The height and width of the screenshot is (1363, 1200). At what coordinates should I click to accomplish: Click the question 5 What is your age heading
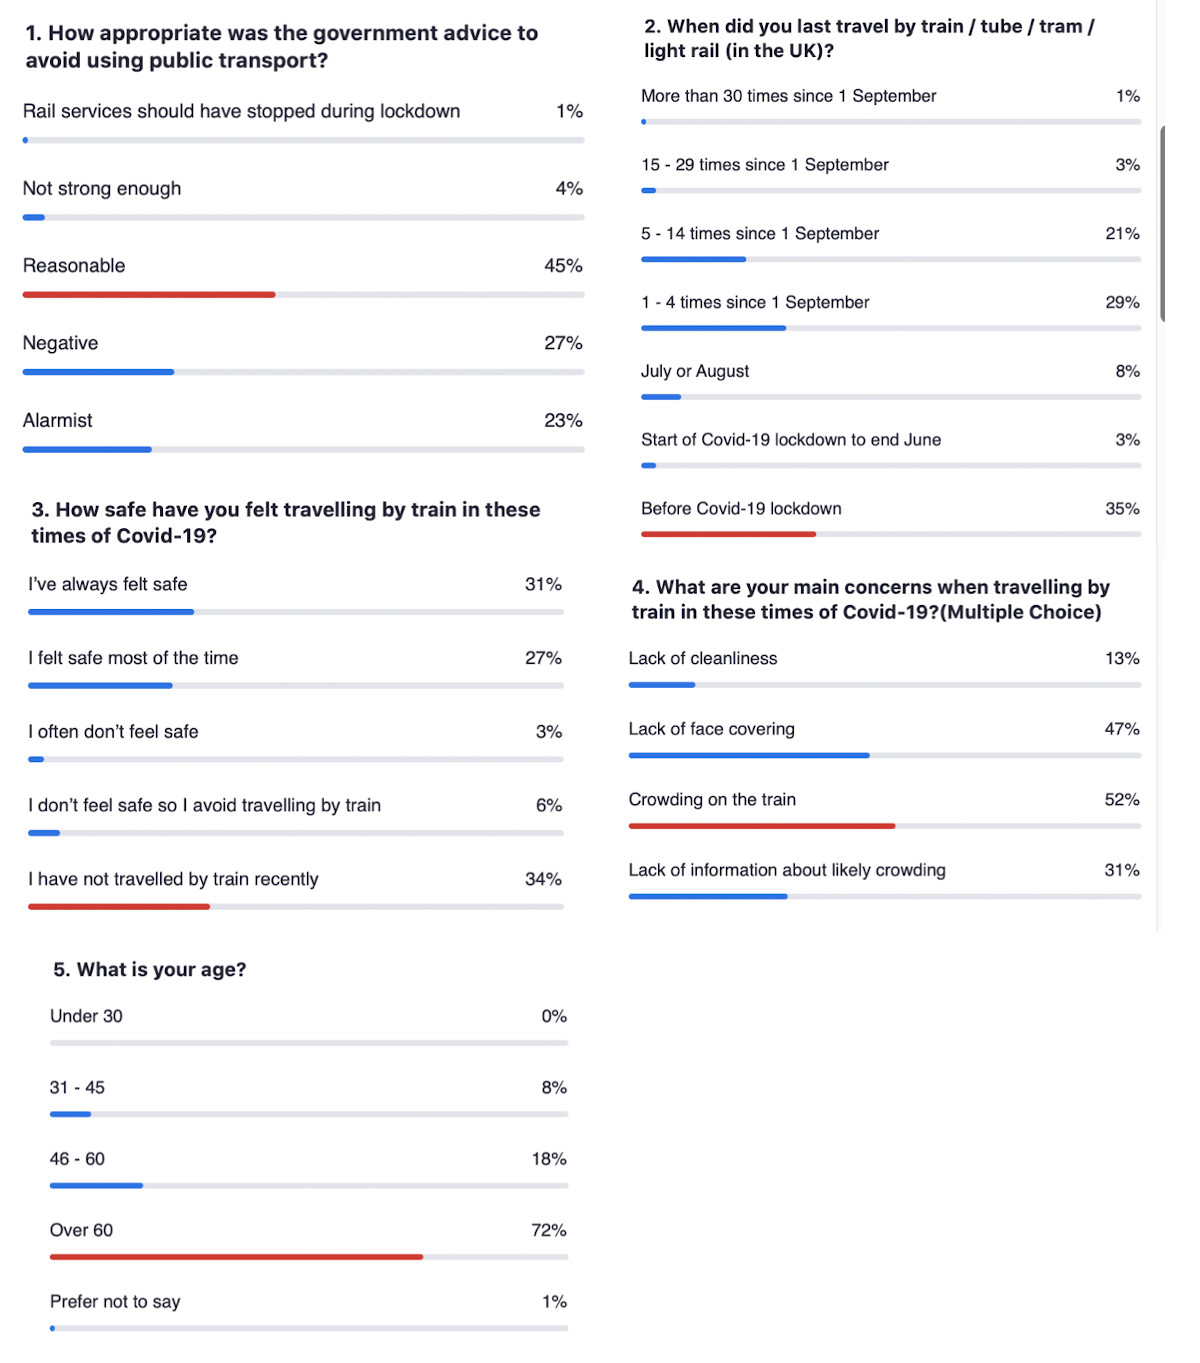coord(150,970)
